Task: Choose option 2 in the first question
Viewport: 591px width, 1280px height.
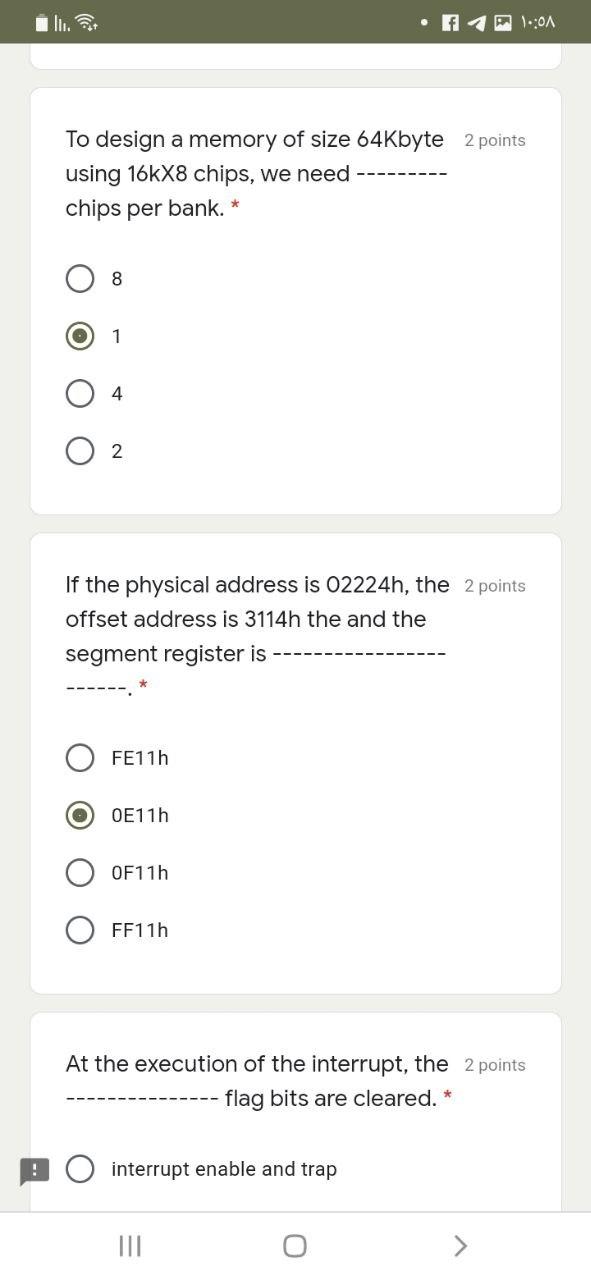Action: point(80,450)
